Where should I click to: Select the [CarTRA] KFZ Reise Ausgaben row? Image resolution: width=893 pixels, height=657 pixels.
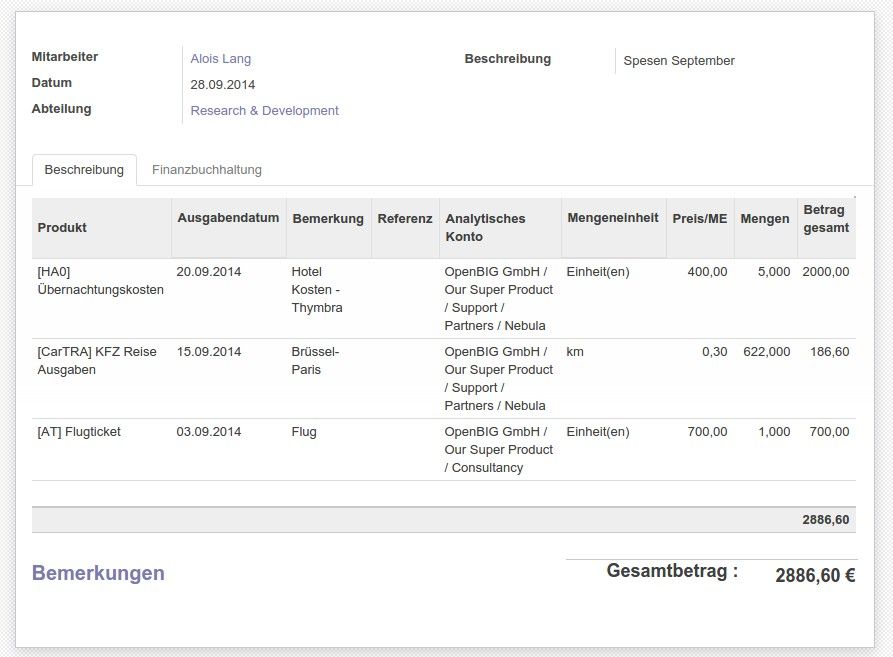point(97,361)
